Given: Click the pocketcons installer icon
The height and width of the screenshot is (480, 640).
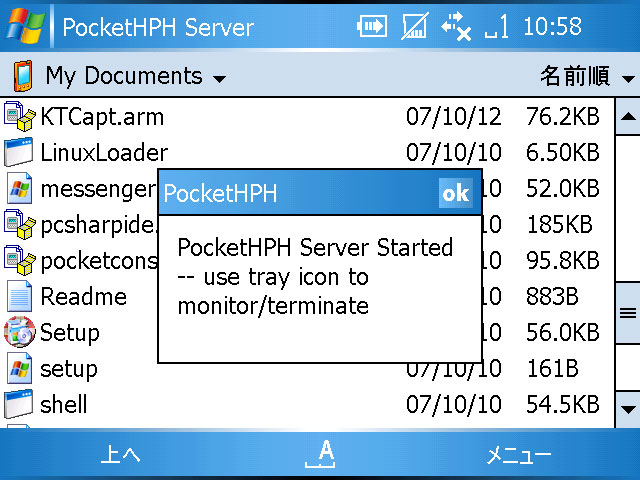Looking at the screenshot, I should (19, 260).
